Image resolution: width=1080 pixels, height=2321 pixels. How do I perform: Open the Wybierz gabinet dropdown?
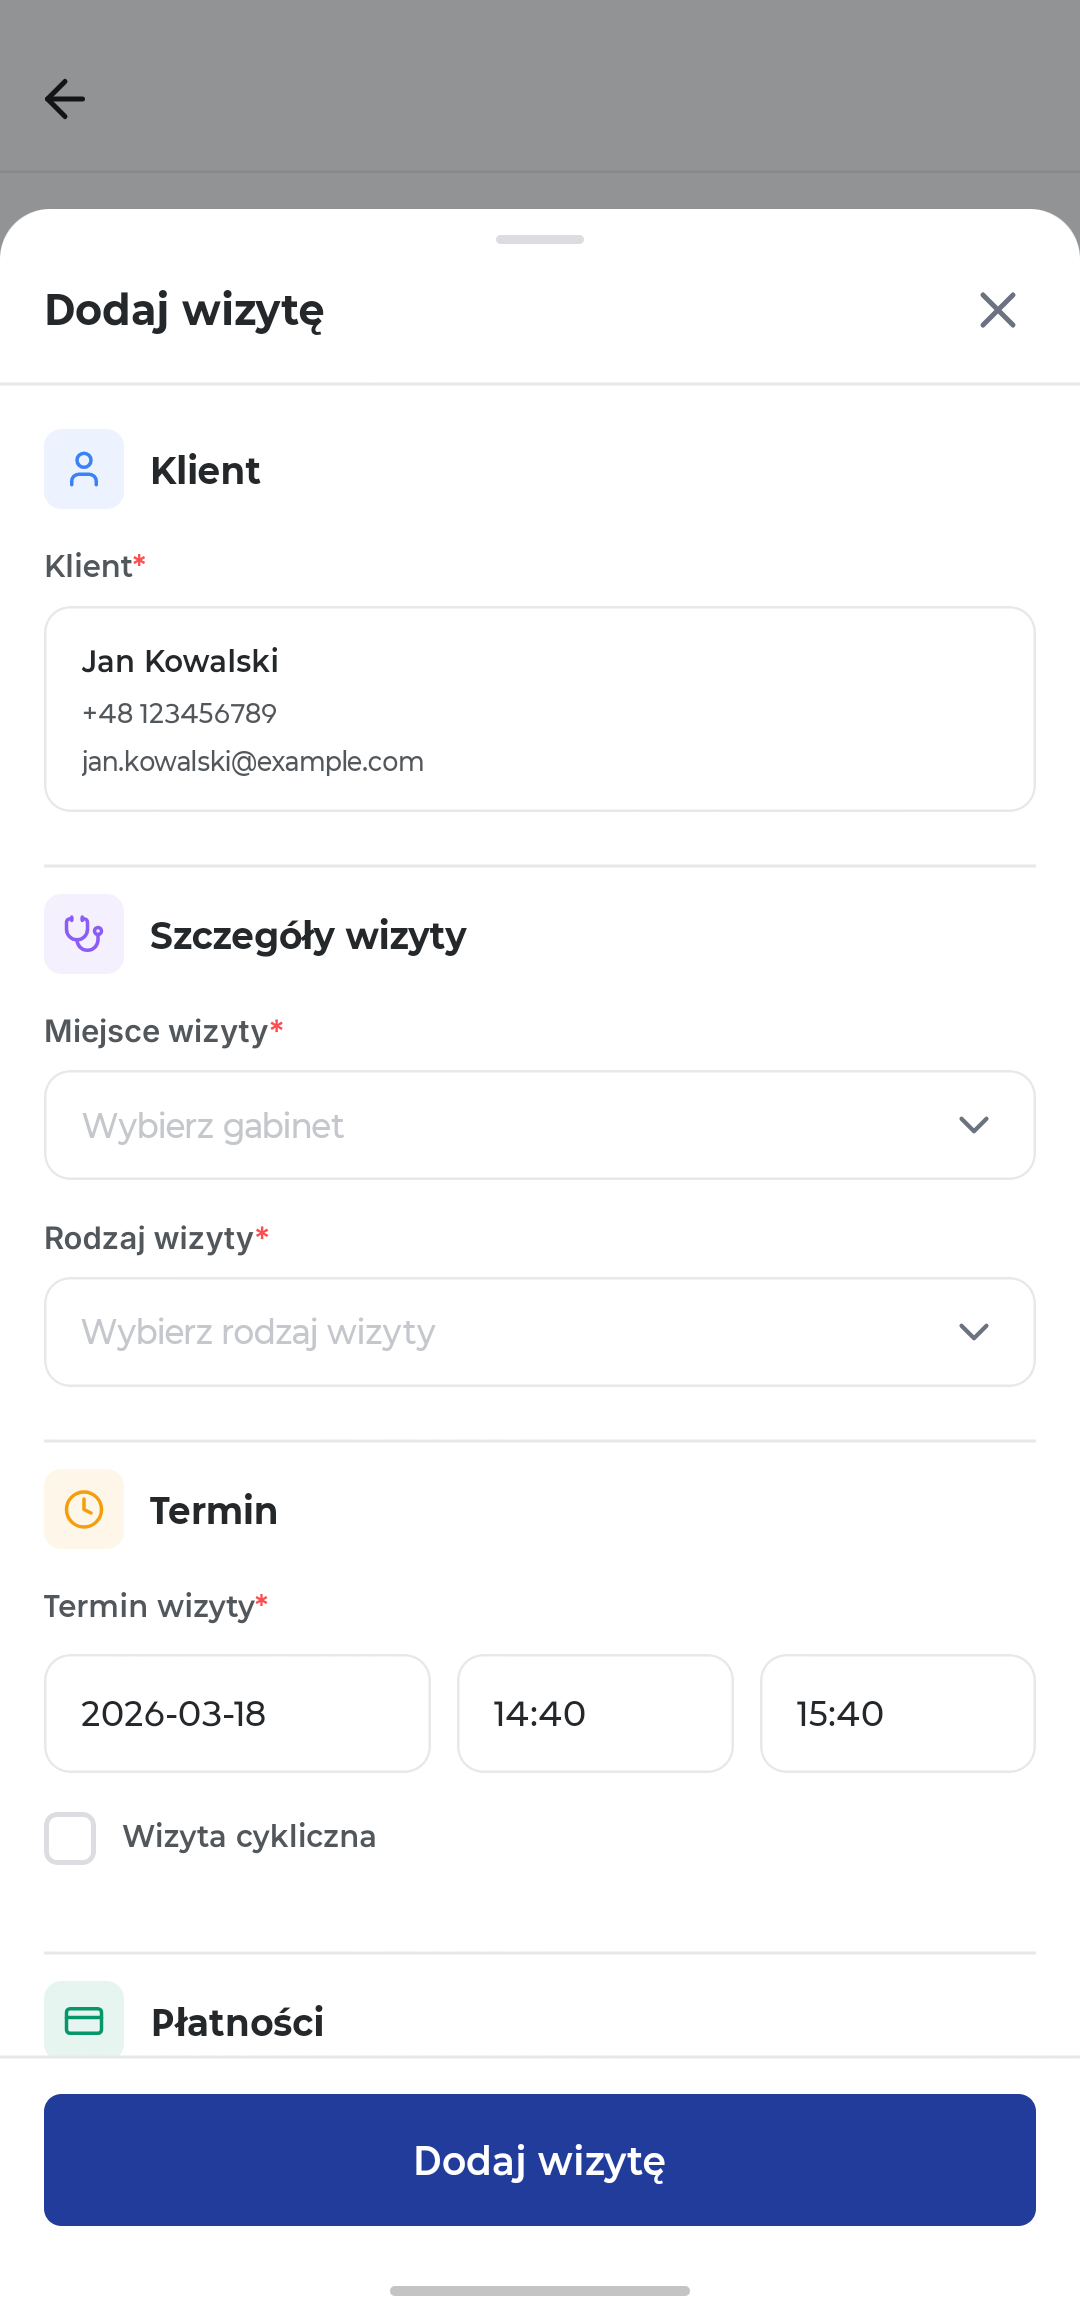click(540, 1125)
